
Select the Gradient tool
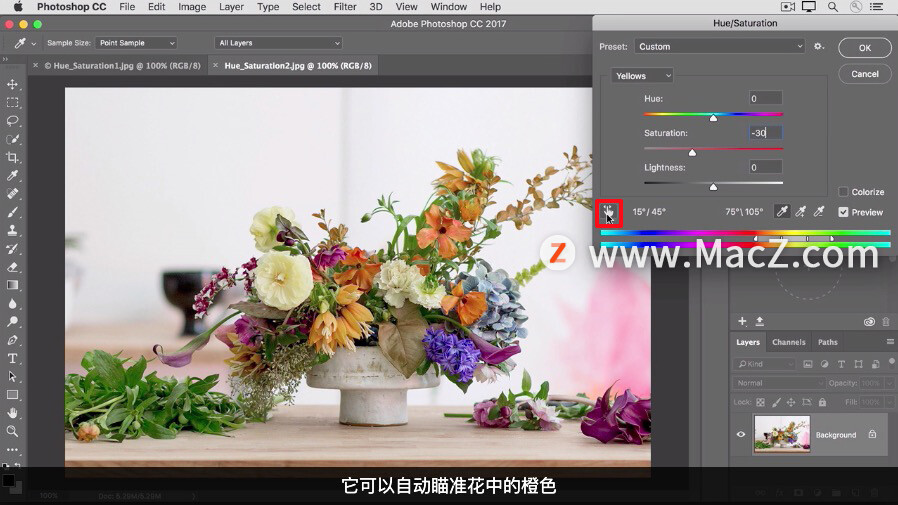[x=12, y=285]
